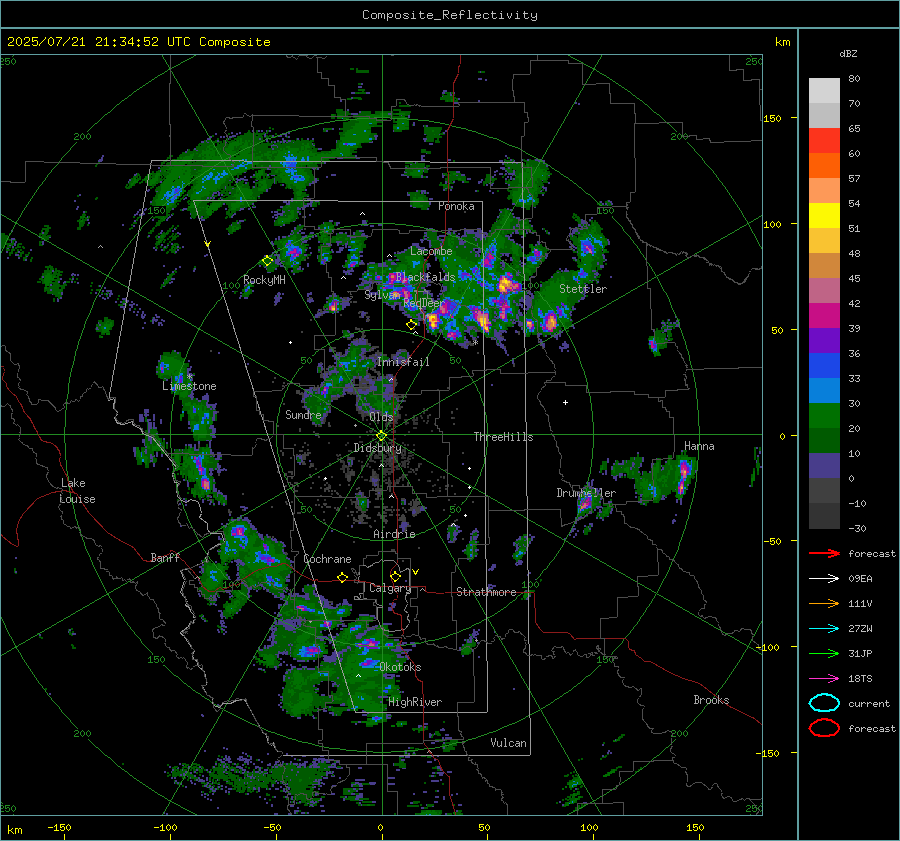Pick the orange swatch between 60 and 57

click(x=824, y=166)
